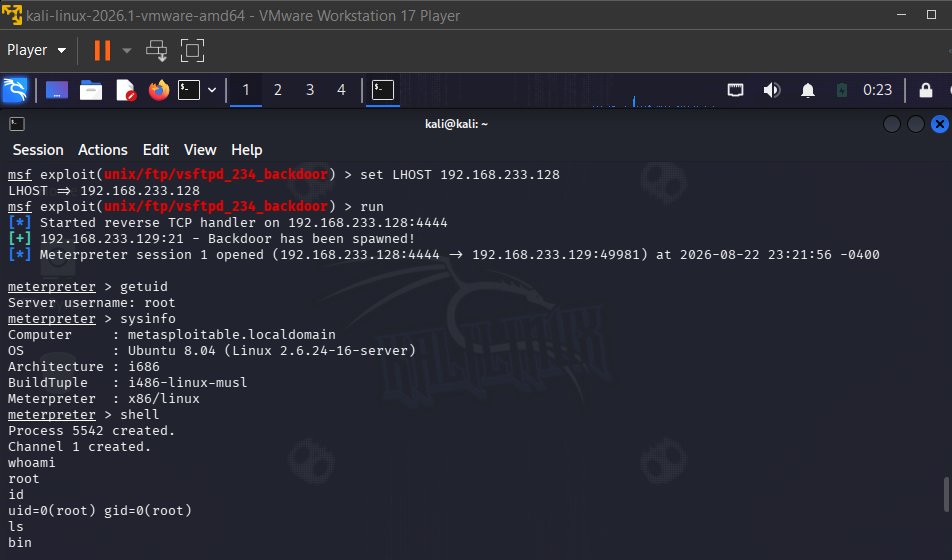This screenshot has width=952, height=560.
Task: Open the View menu
Action: 200,149
